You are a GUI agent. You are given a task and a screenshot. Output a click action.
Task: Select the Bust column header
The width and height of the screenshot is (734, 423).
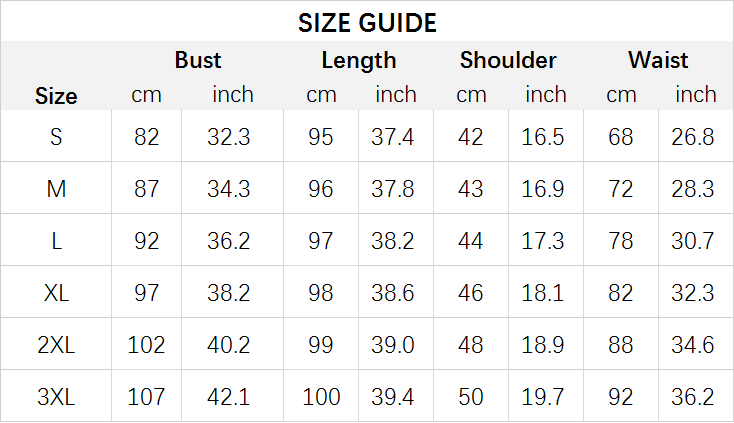[197, 60]
